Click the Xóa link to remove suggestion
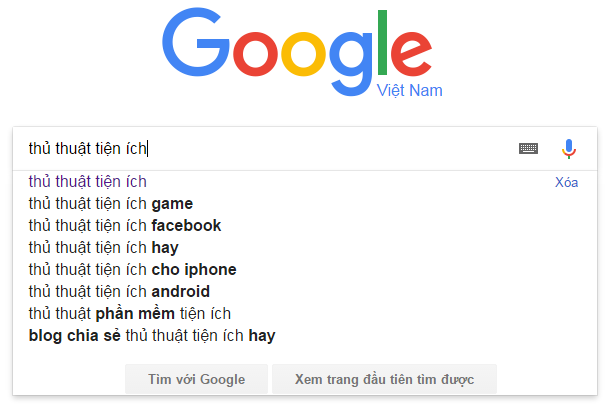This screenshot has width=610, height=408. [566, 183]
